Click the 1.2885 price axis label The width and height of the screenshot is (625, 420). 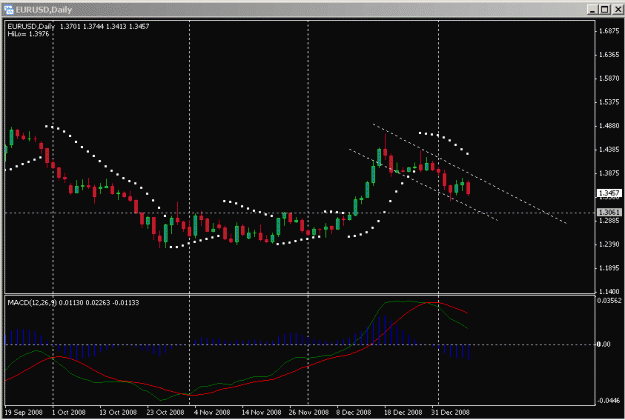coord(609,221)
